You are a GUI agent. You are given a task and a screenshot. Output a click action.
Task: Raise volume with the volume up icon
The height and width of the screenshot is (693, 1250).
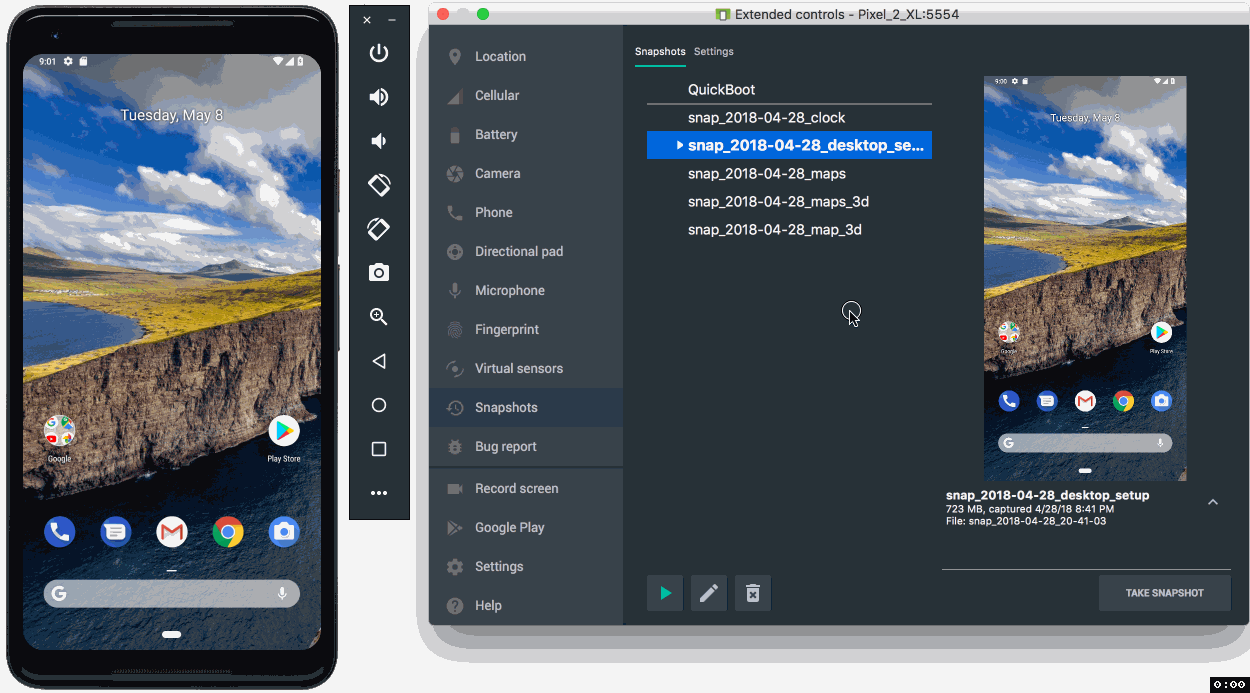(x=379, y=97)
